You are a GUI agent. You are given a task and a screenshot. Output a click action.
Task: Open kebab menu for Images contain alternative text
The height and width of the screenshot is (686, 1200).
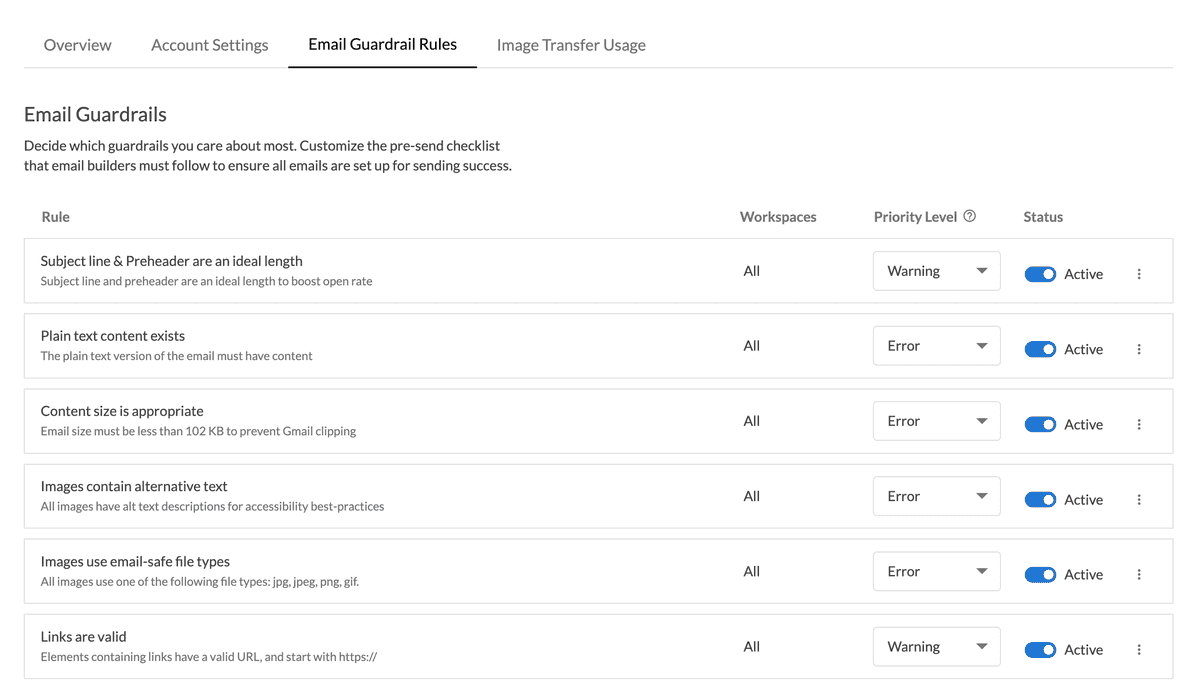point(1139,498)
